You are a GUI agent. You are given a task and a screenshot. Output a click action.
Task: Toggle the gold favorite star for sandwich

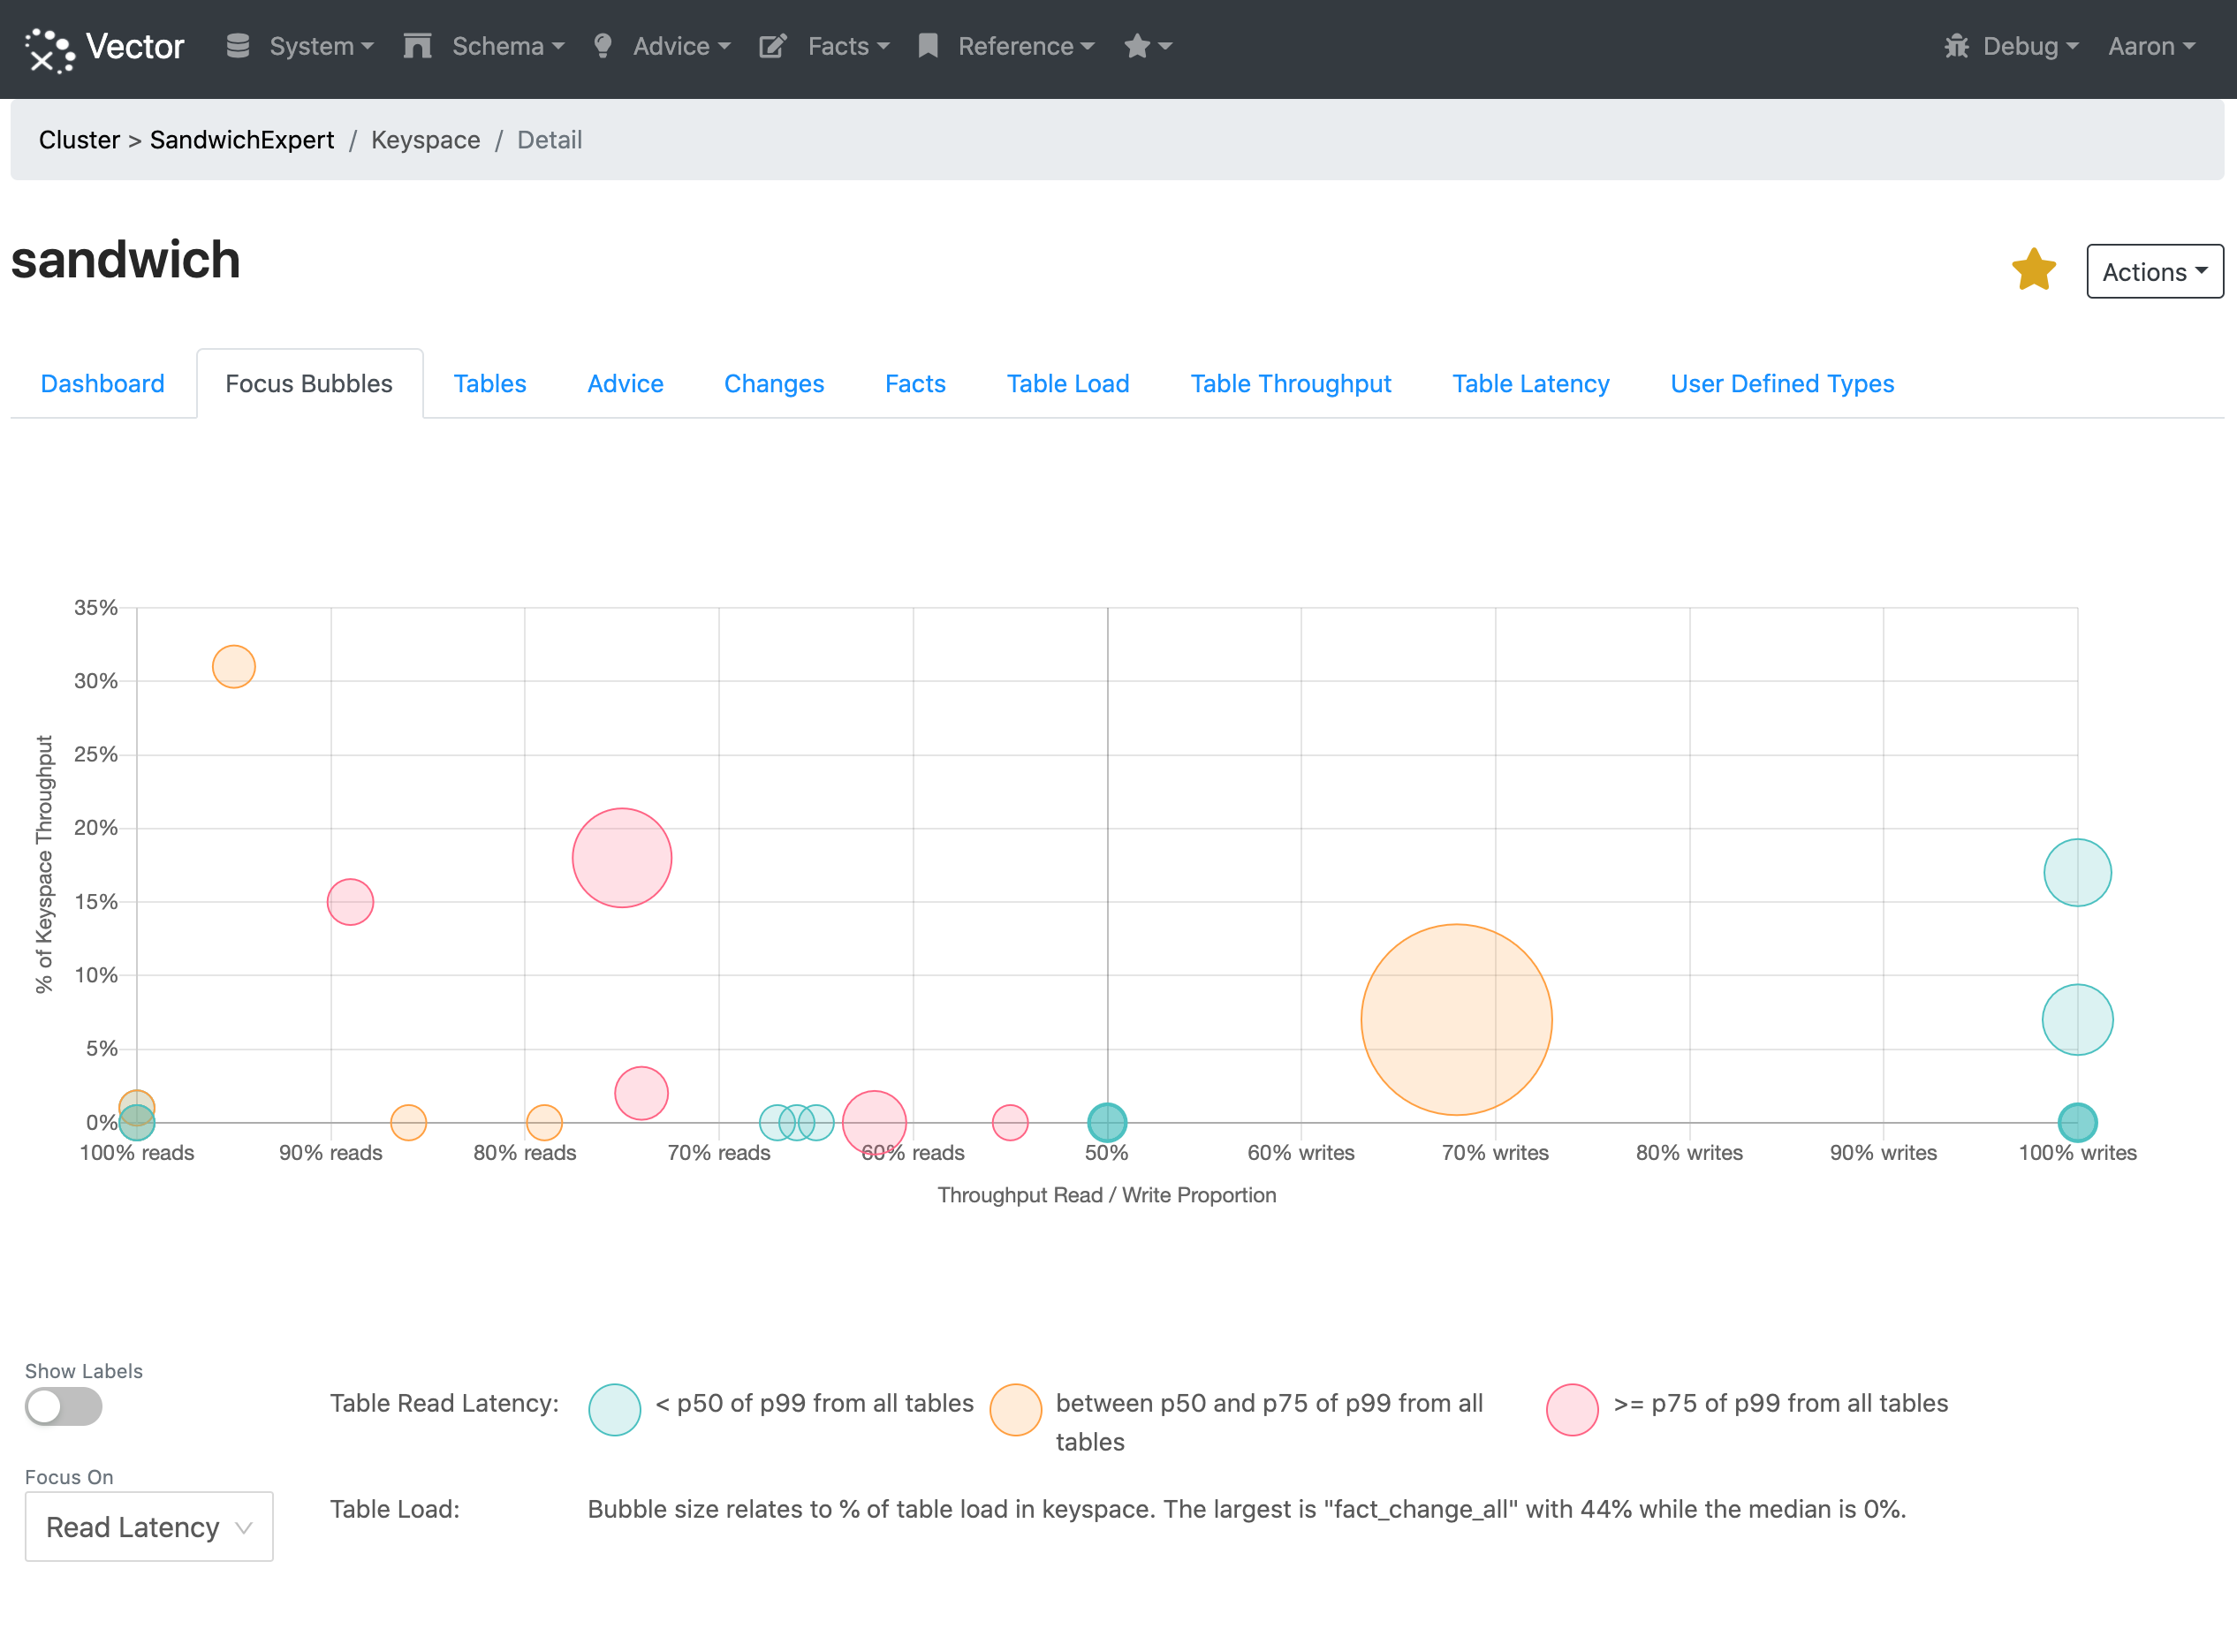pos(2033,270)
